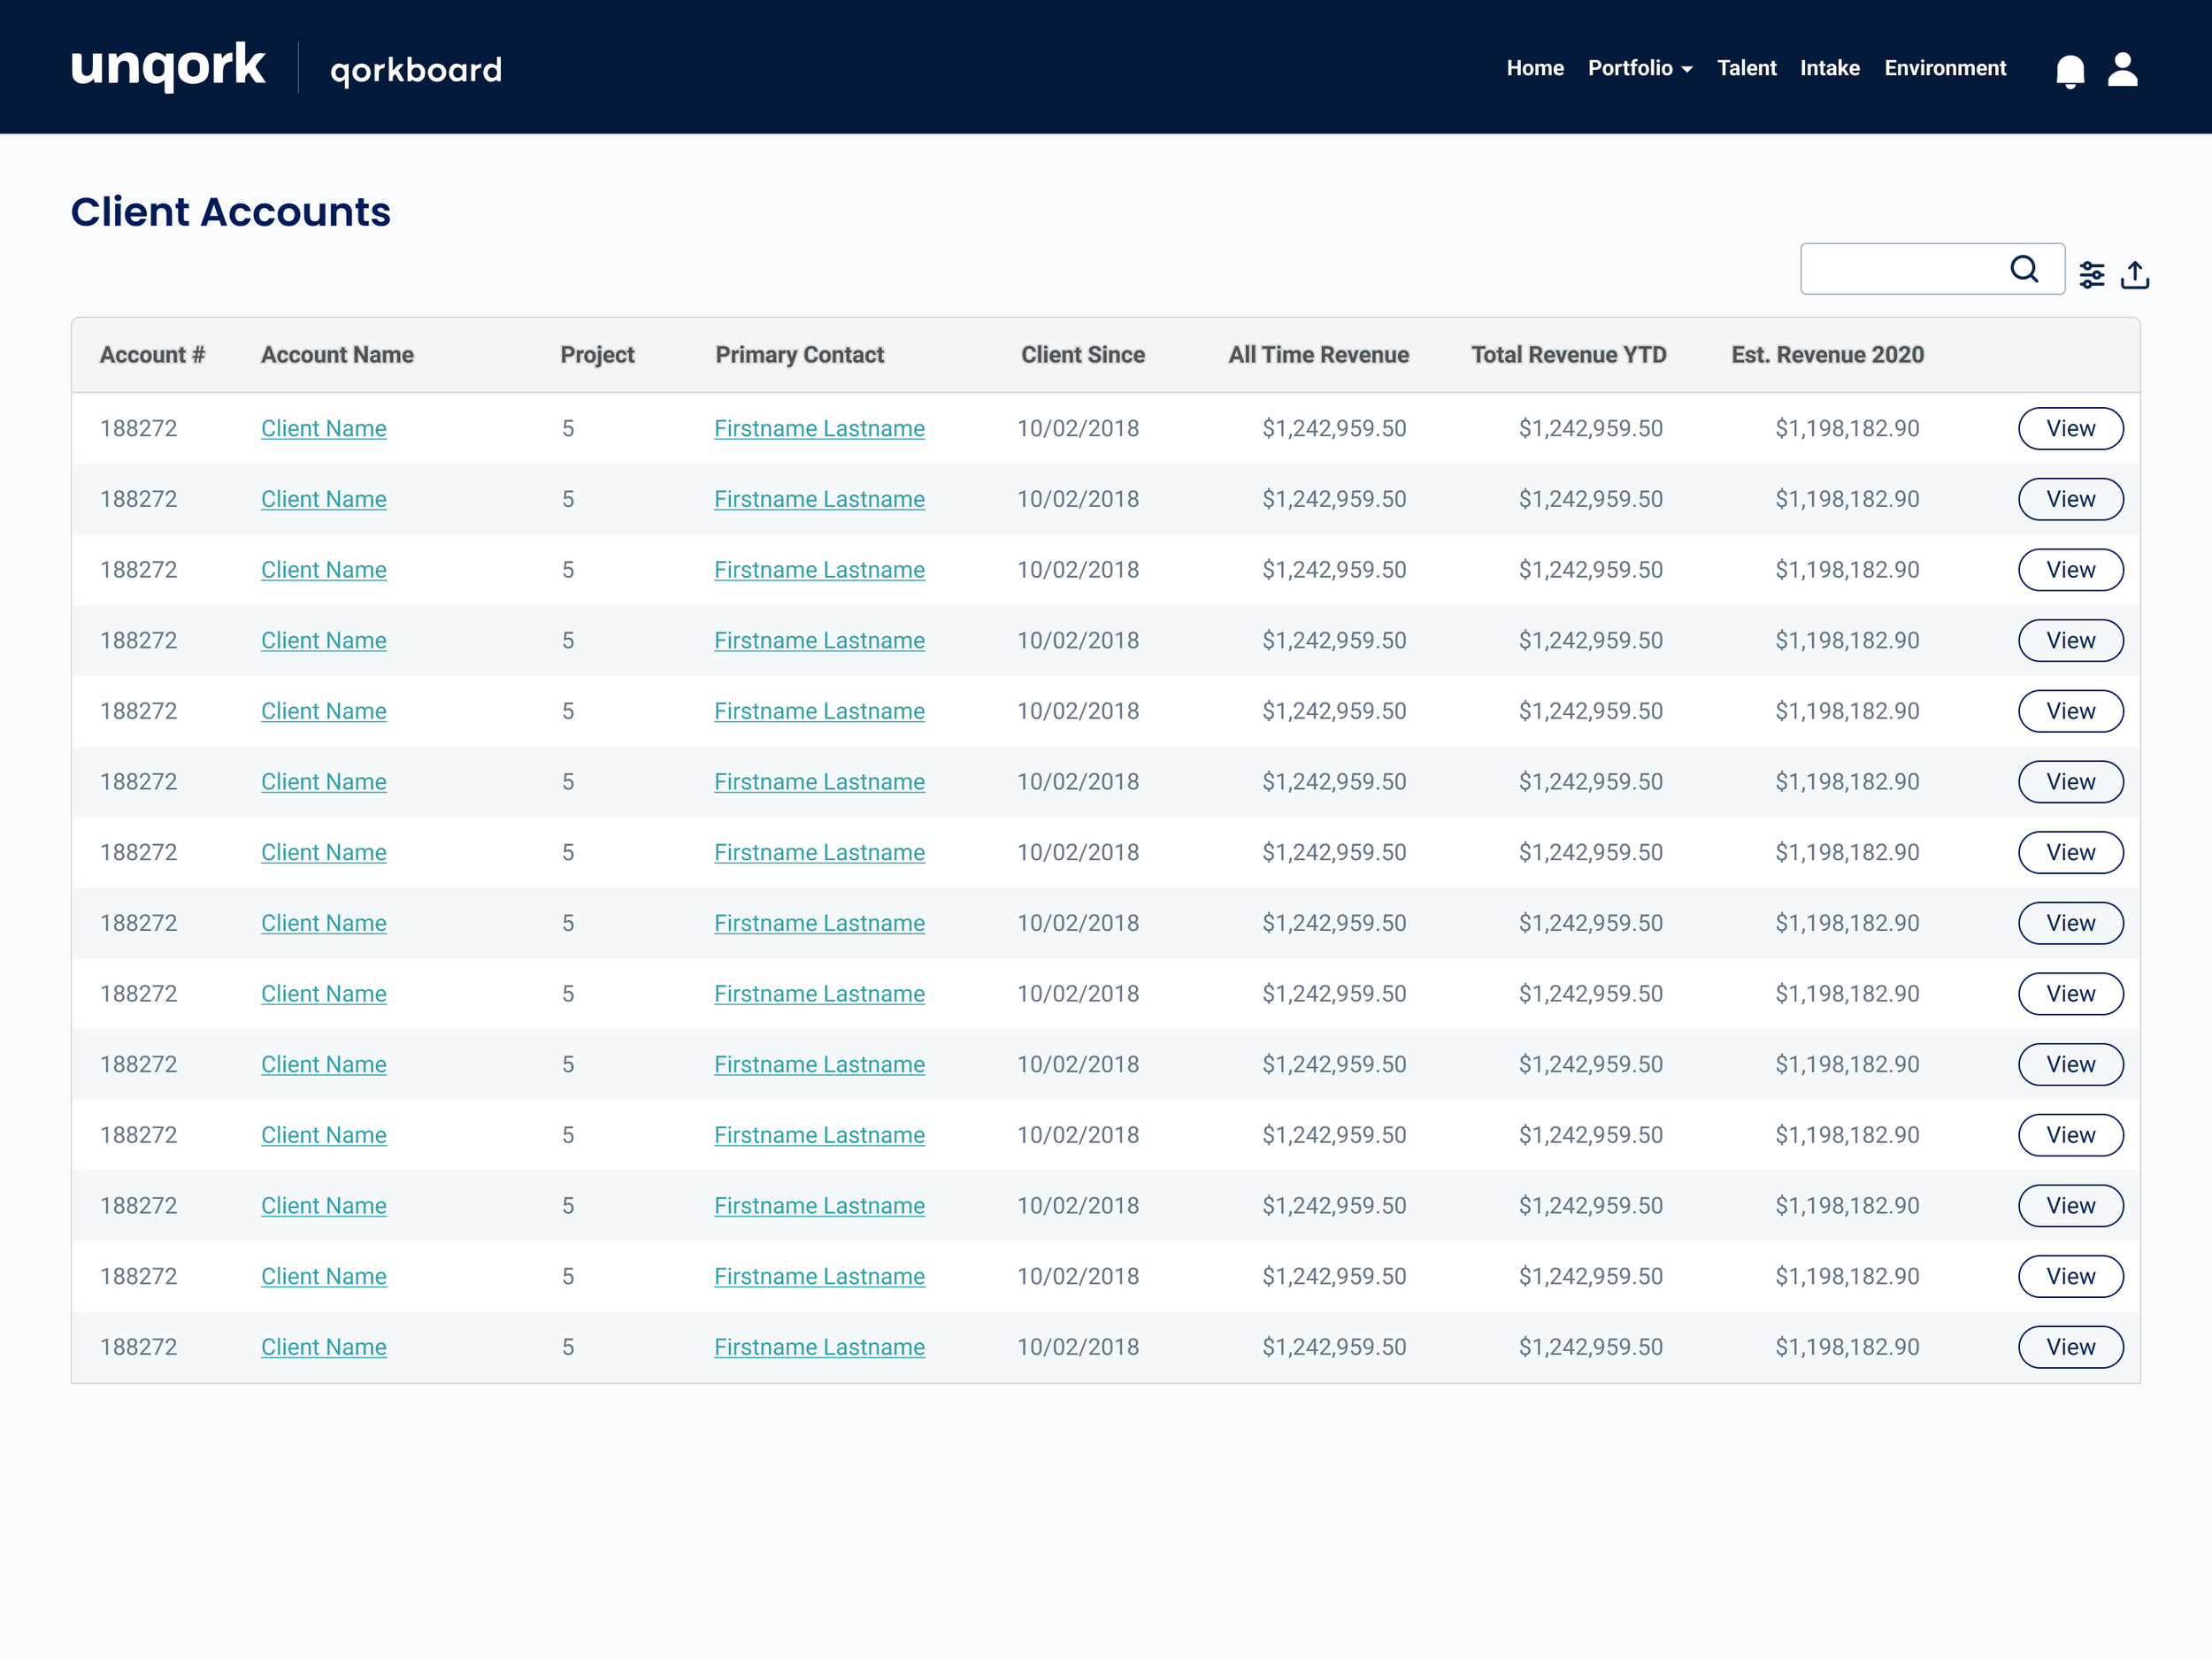
Task: Open the table filter settings icon
Action: coord(2091,274)
